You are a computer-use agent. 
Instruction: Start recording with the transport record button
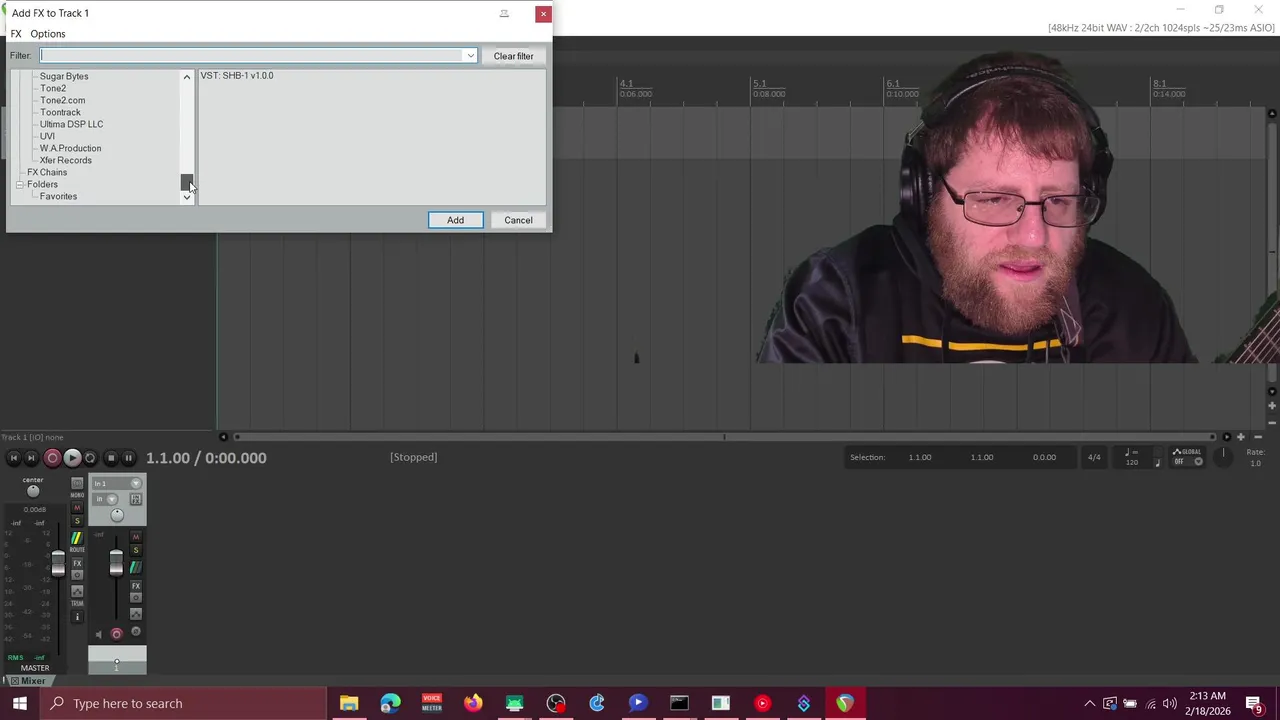click(x=52, y=458)
